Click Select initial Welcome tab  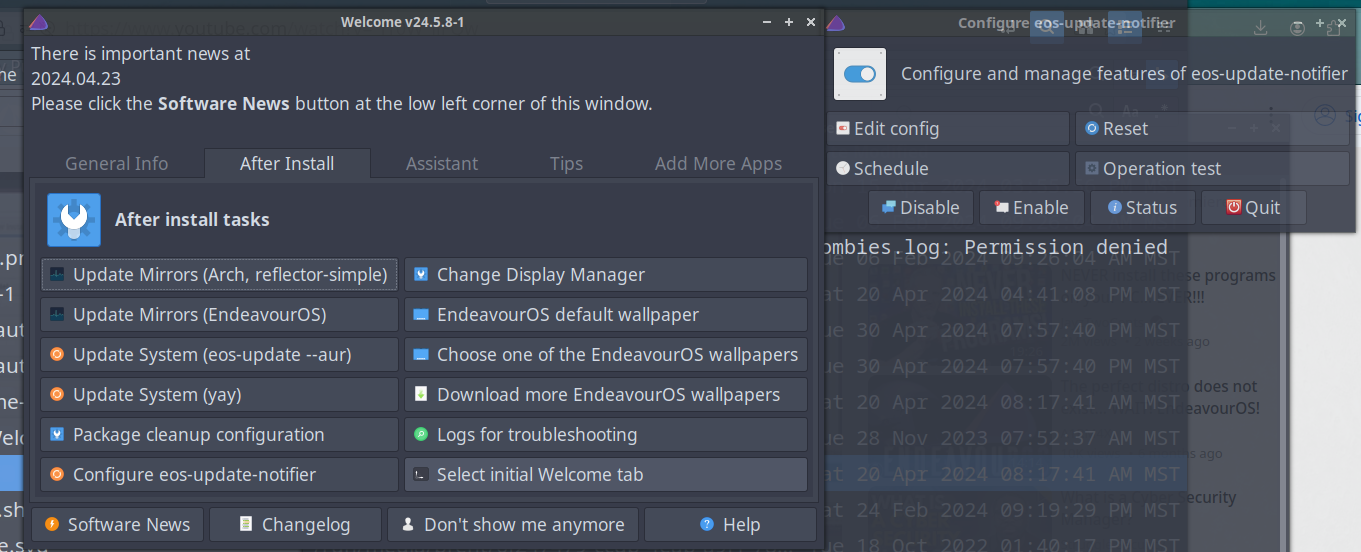pyautogui.click(x=606, y=474)
